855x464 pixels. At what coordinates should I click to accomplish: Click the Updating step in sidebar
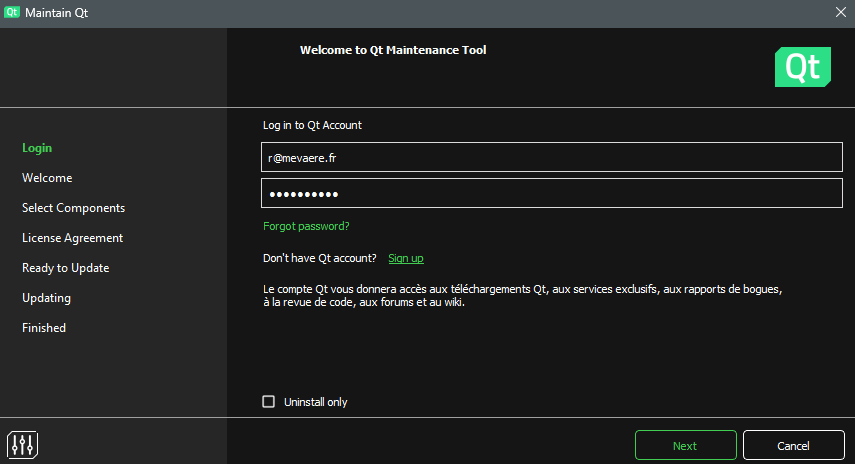tap(46, 298)
